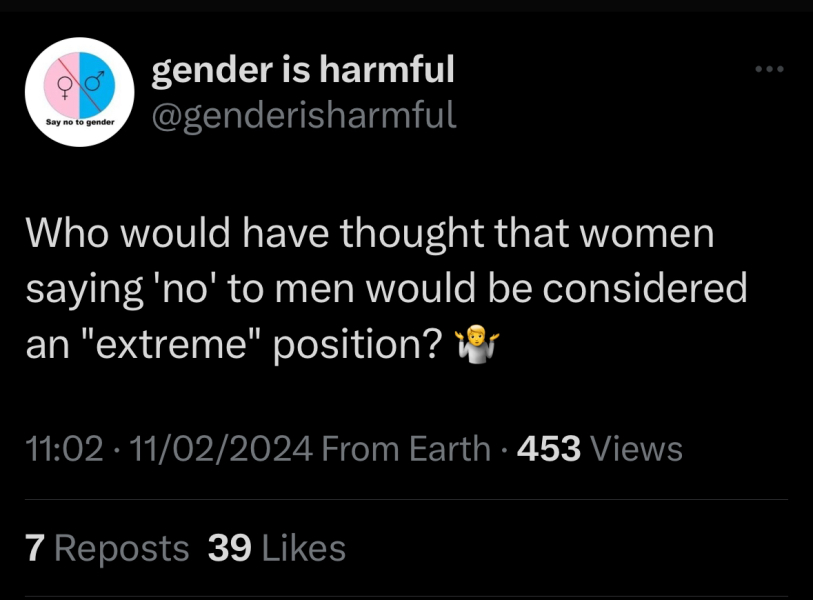Click the "From Earth" location label
Viewport: 813px width, 600px height.
(407, 449)
